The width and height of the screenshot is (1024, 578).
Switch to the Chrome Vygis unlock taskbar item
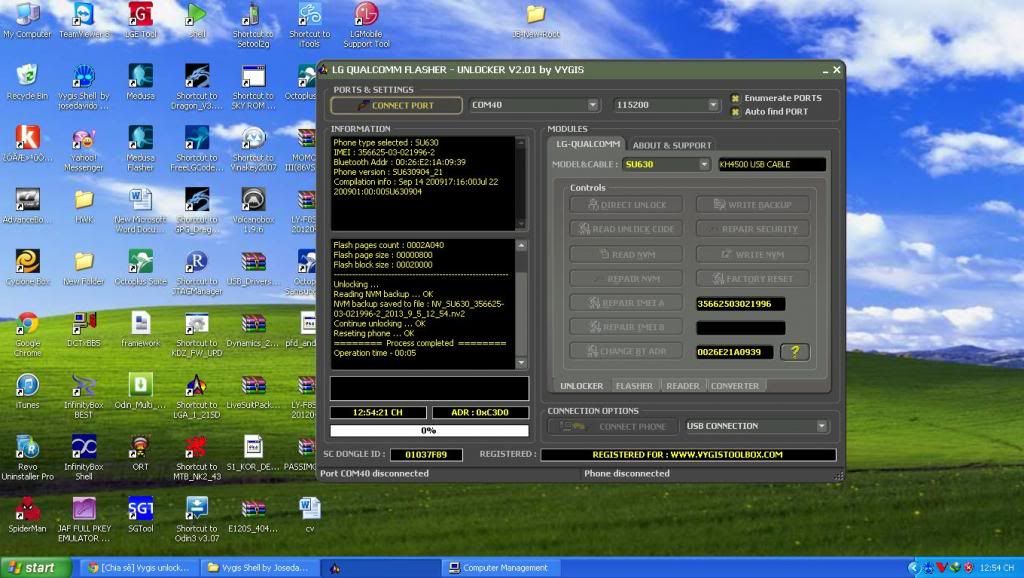[x=141, y=568]
